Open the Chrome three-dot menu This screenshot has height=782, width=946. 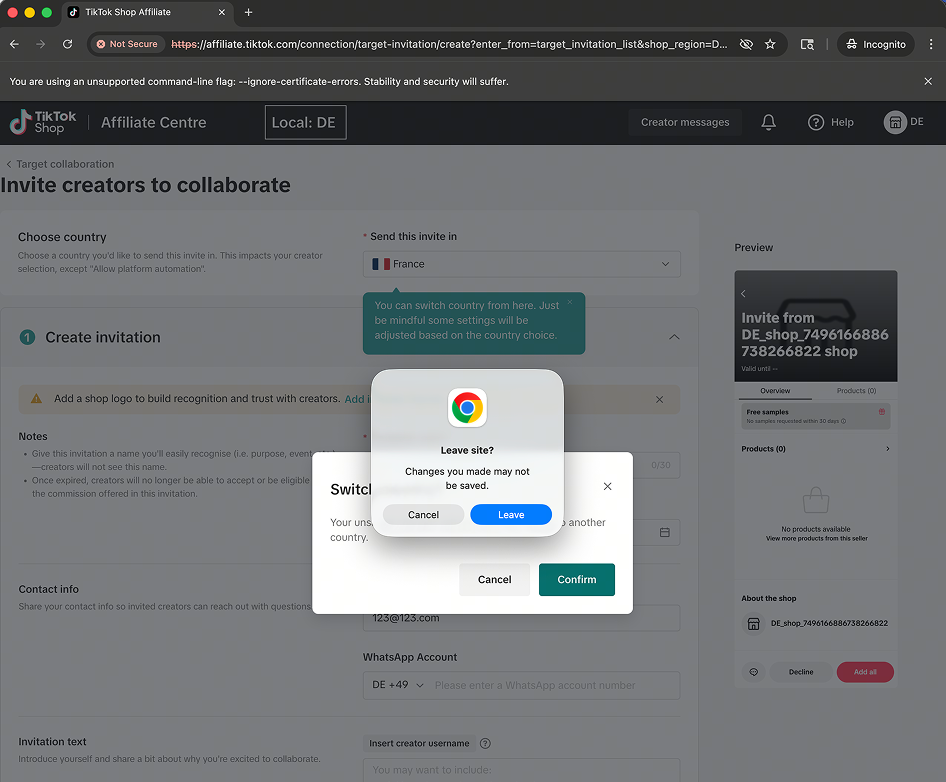click(x=931, y=44)
